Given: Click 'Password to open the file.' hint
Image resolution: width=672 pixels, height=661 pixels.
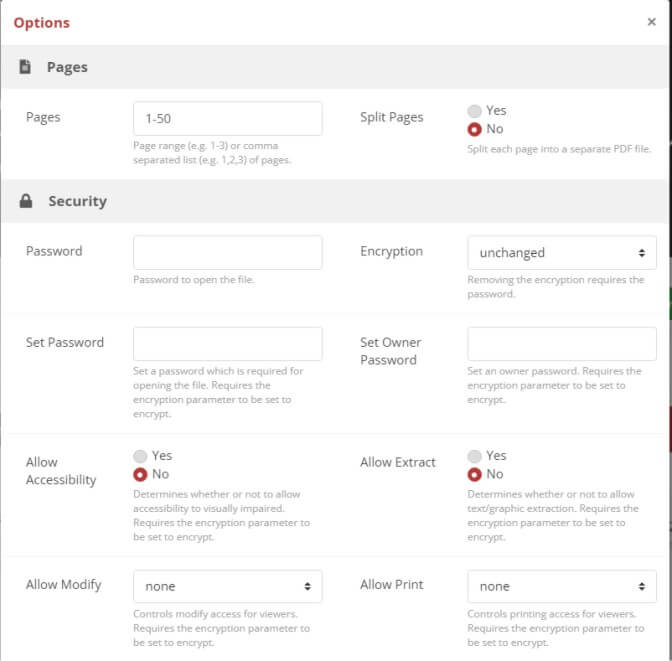Looking at the screenshot, I should [x=194, y=280].
